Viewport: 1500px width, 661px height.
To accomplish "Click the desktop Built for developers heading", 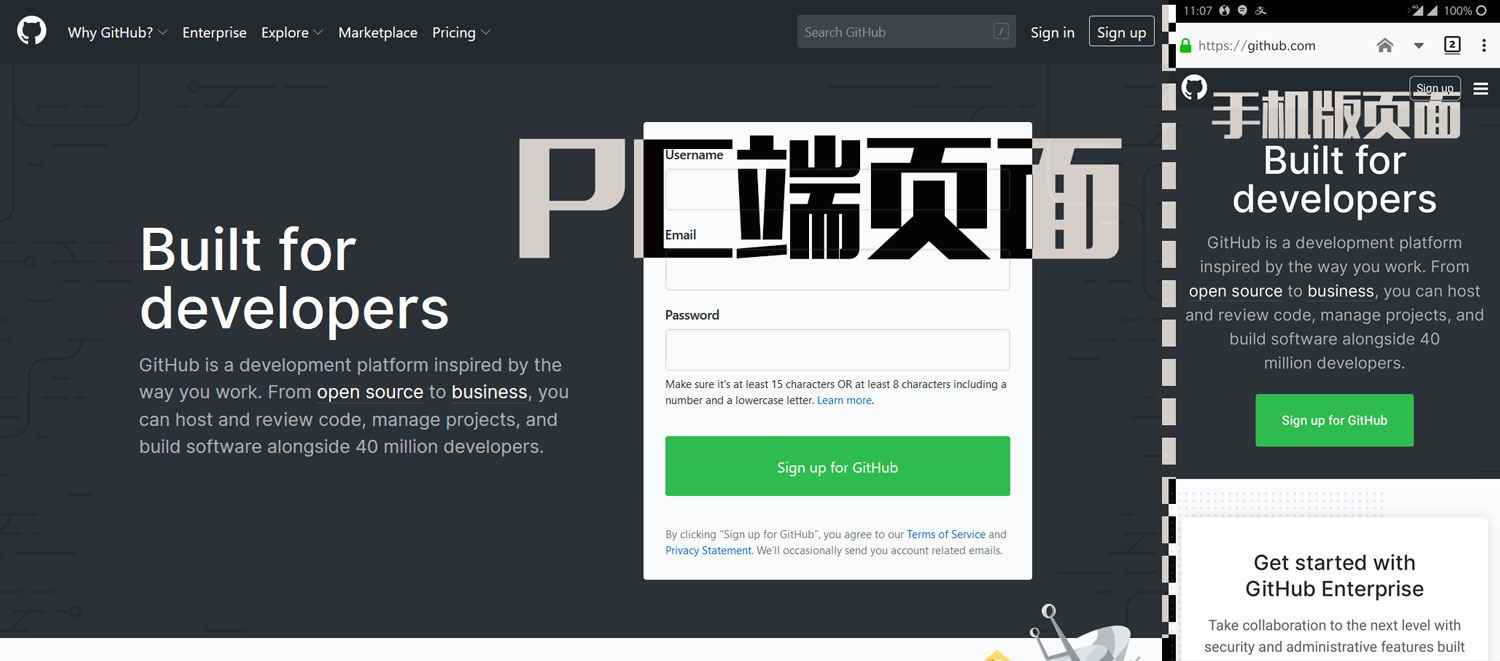I will [x=294, y=278].
